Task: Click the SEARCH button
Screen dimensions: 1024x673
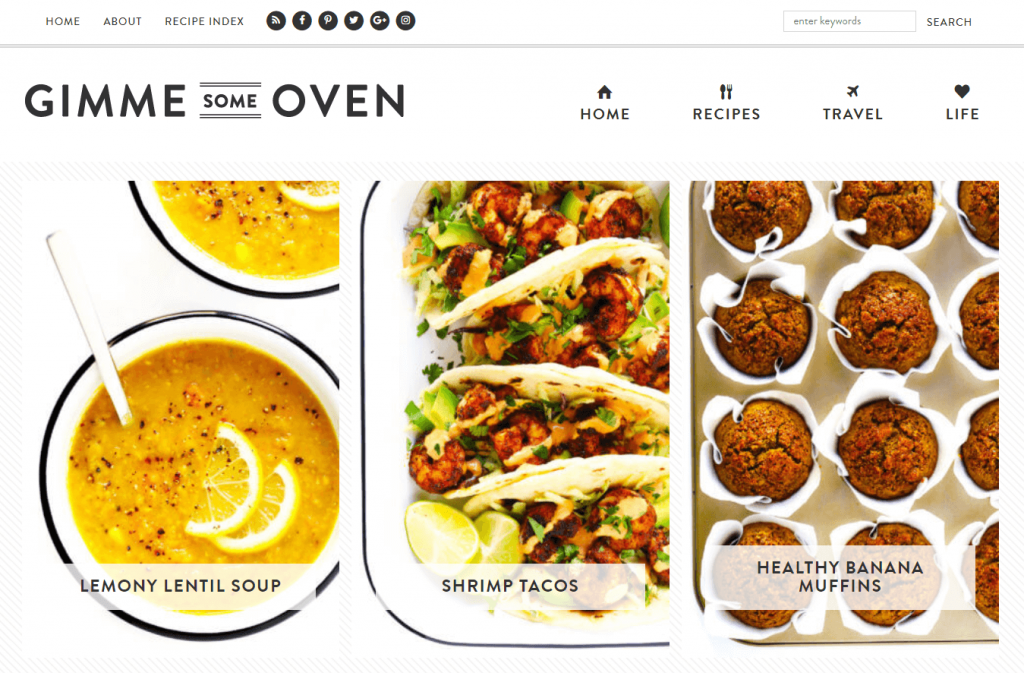Action: point(949,22)
